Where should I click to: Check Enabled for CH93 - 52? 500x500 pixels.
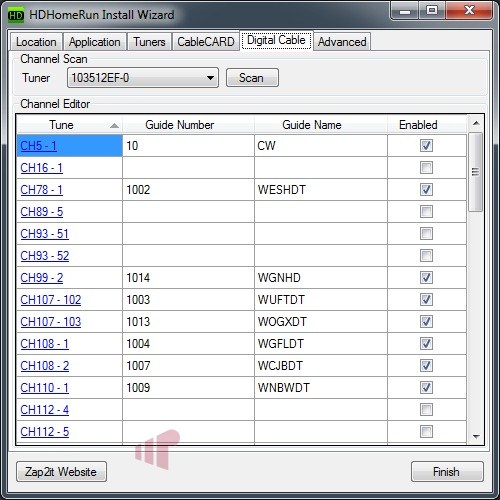[426, 256]
